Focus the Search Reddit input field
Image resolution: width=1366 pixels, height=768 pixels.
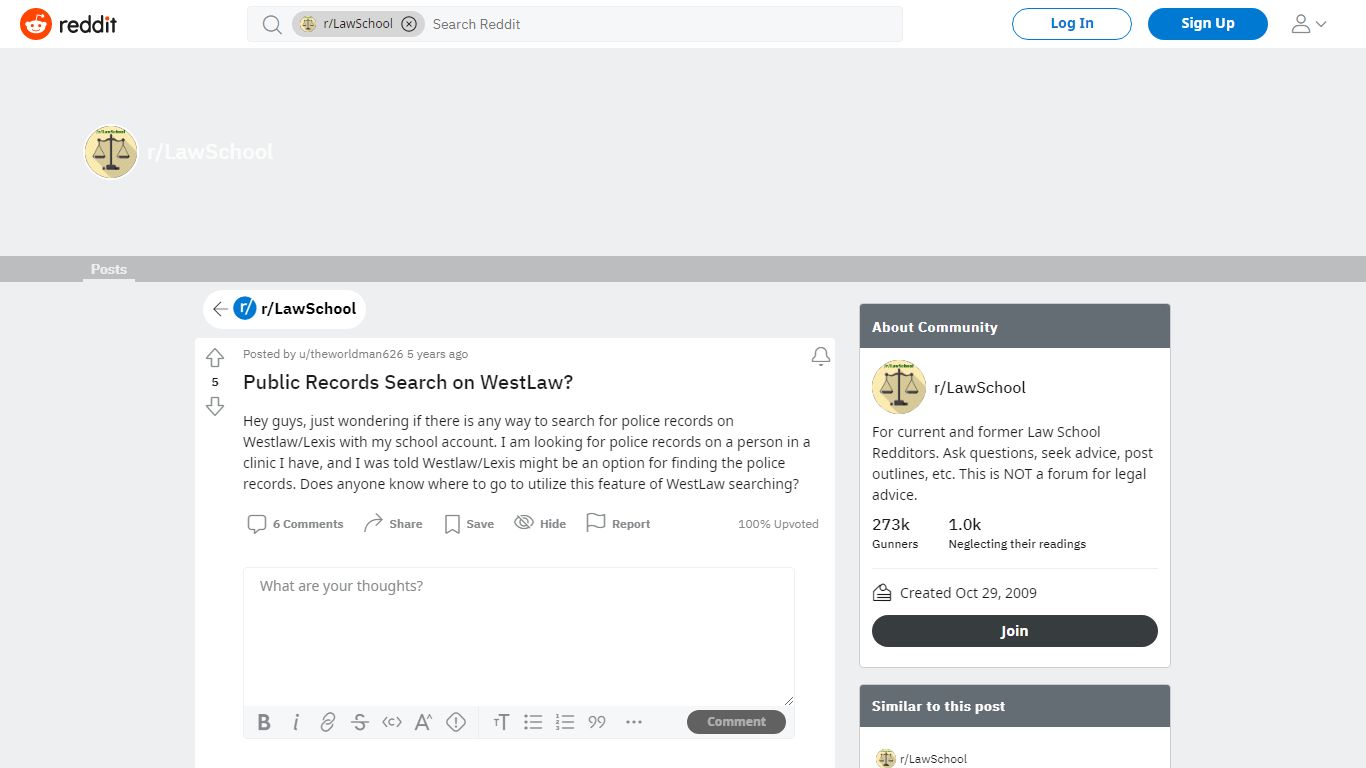662,24
